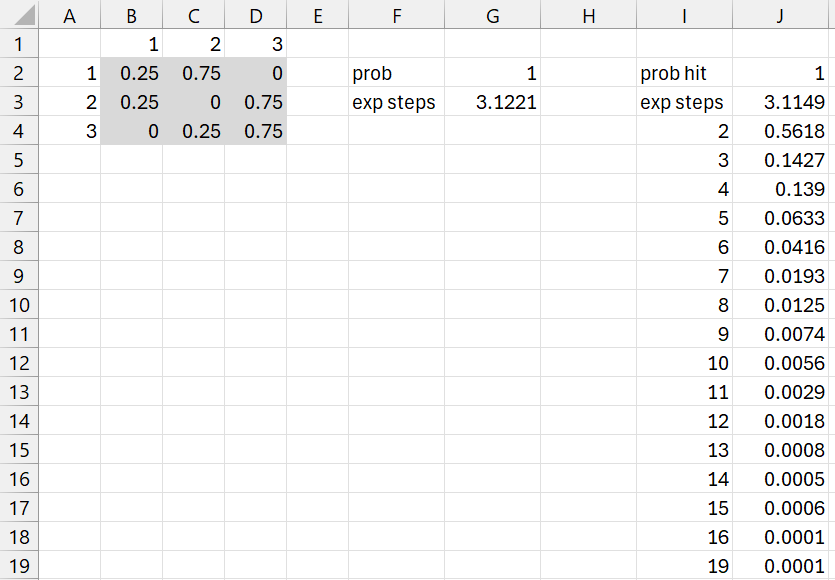Click cell B1 header value 1
This screenshot has width=835, height=580.
tap(132, 43)
